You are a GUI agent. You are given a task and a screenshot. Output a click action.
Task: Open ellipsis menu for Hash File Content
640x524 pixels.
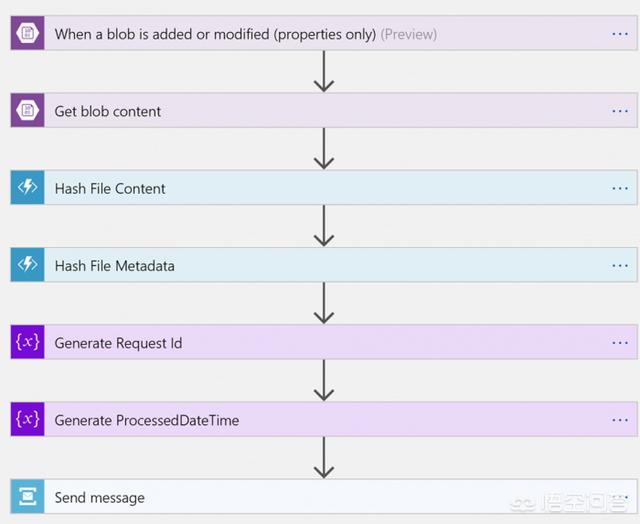620,188
